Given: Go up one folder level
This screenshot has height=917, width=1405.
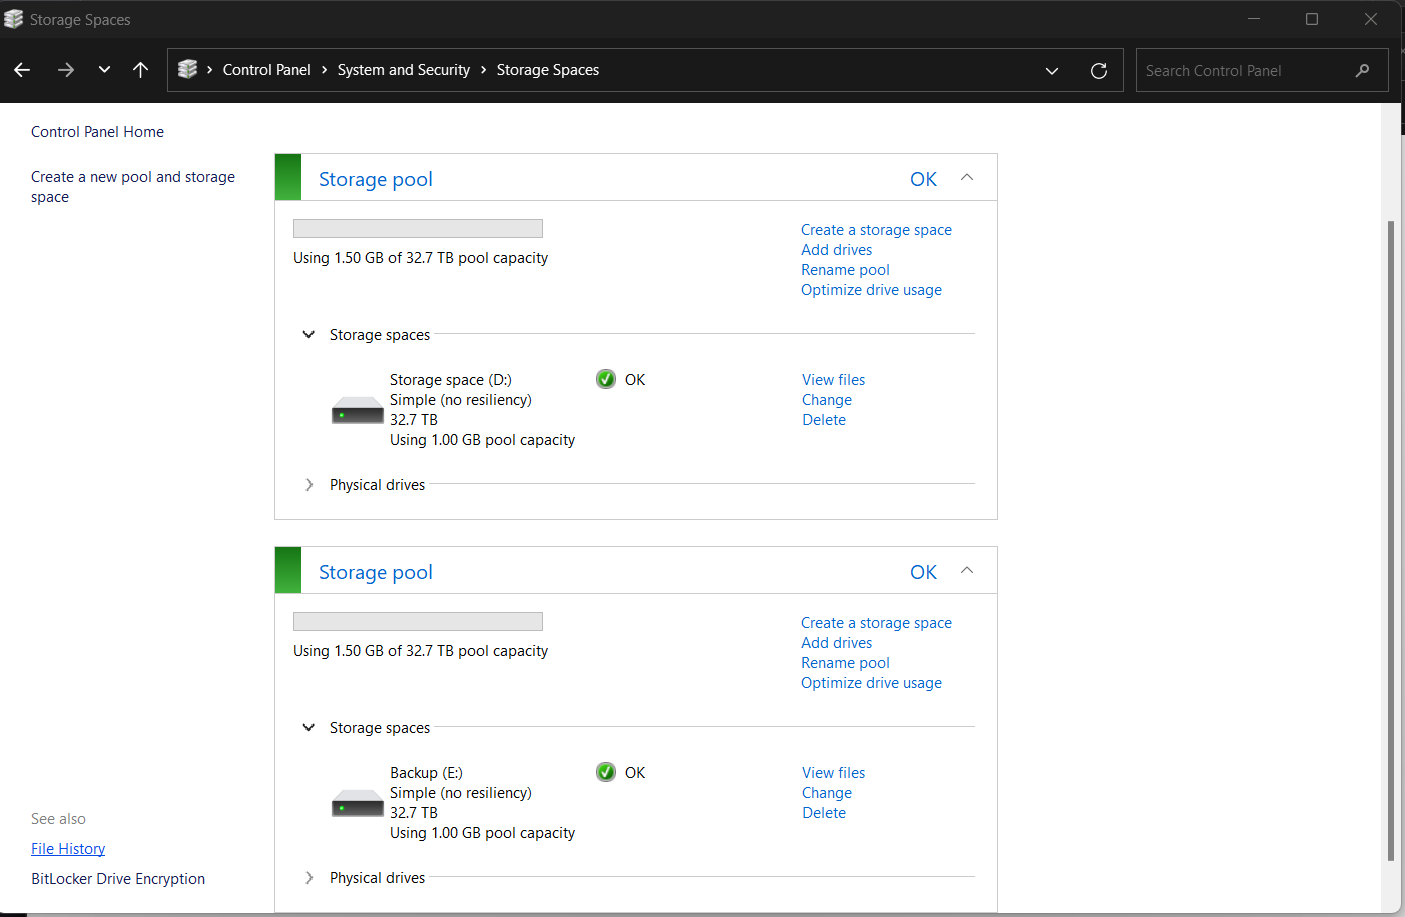Looking at the screenshot, I should 140,70.
